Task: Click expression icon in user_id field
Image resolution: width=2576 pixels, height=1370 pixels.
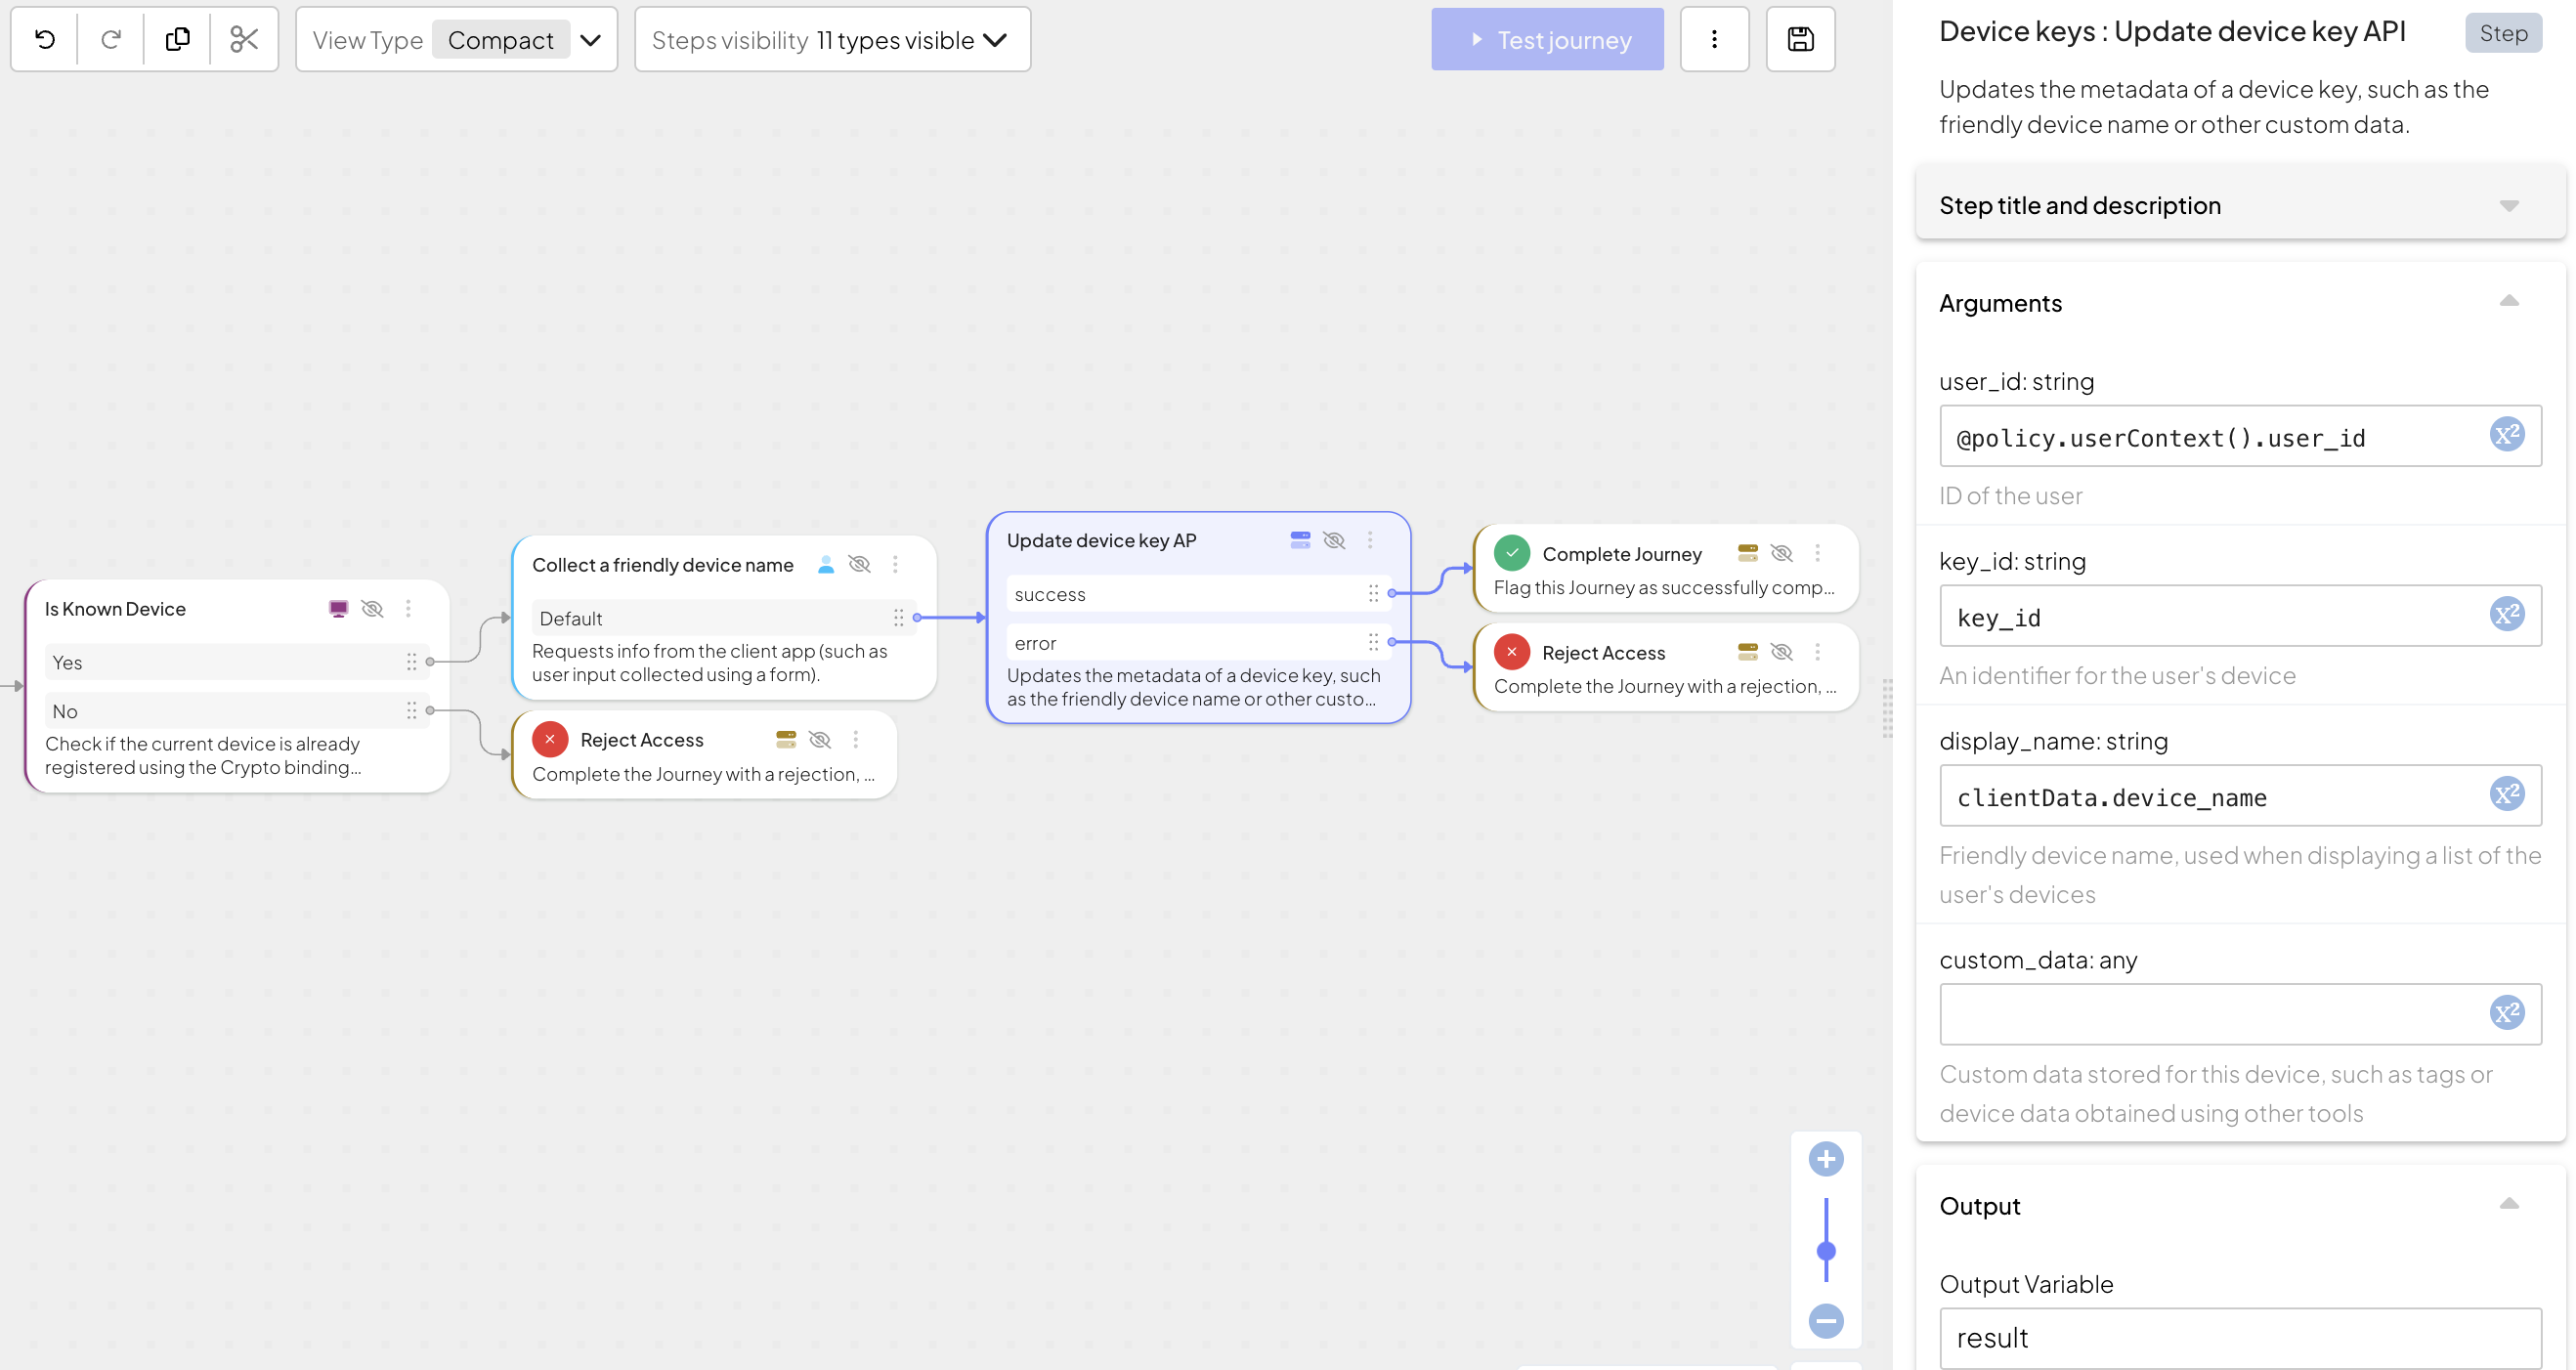Action: coord(2506,435)
